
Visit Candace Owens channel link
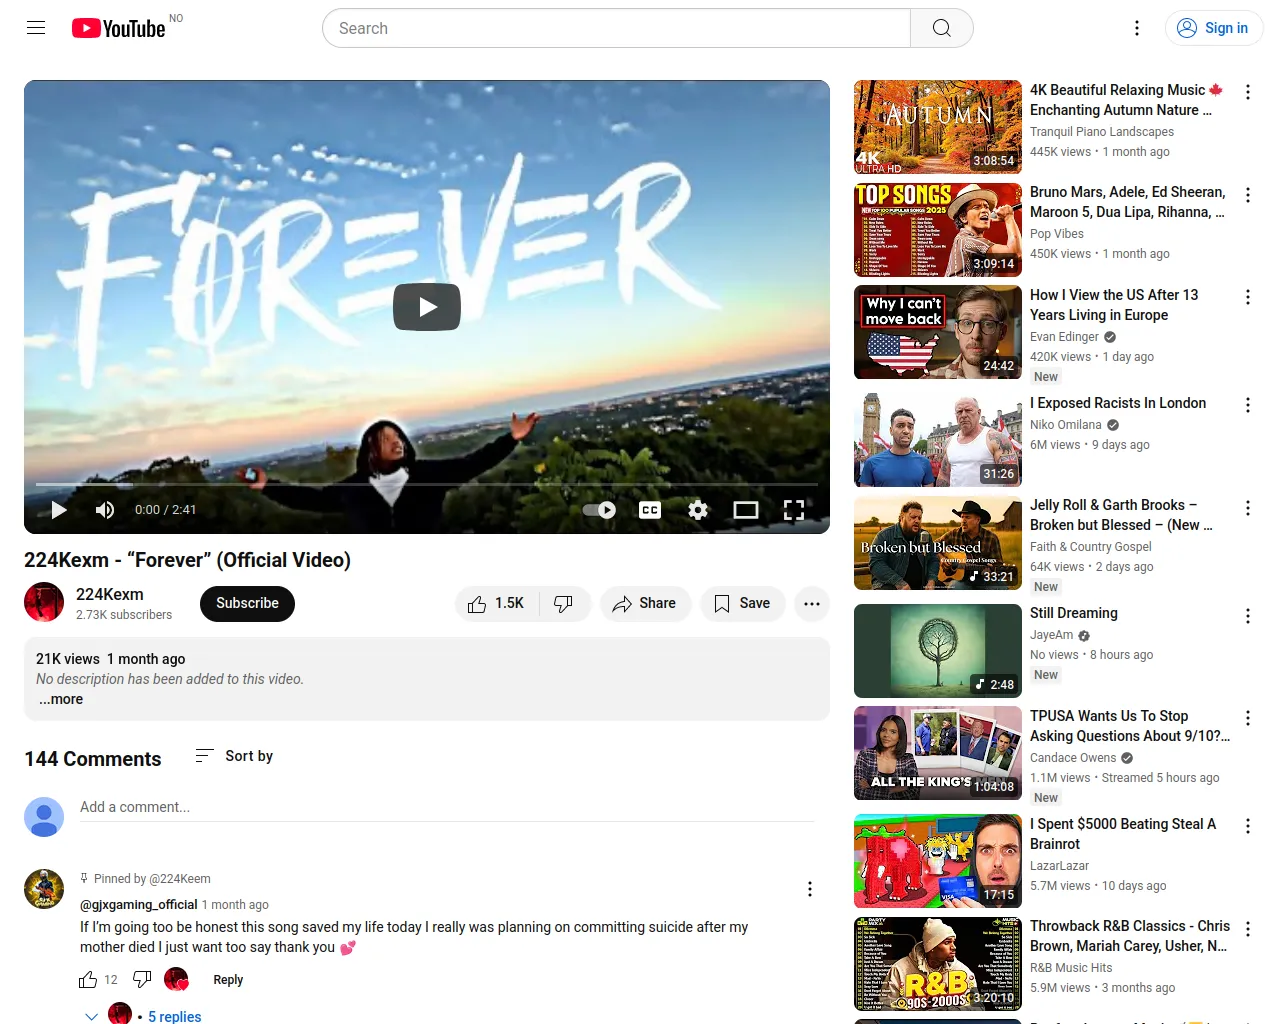(x=1073, y=758)
